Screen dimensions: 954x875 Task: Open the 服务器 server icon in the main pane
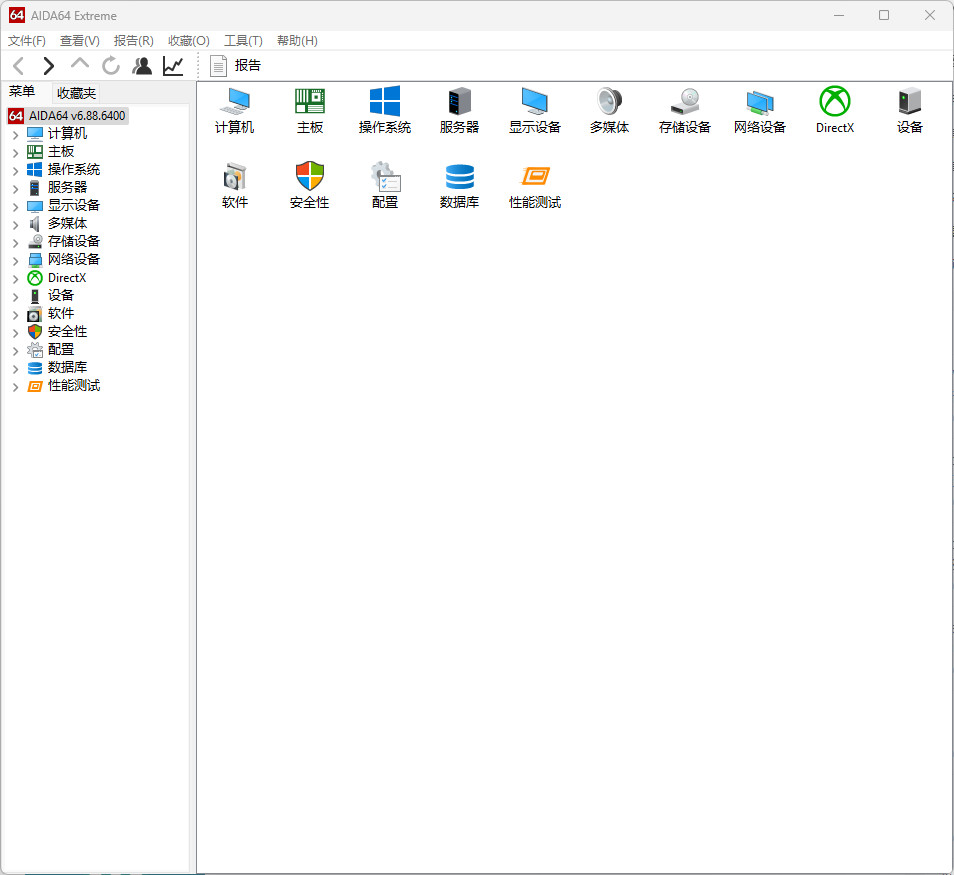tap(459, 110)
